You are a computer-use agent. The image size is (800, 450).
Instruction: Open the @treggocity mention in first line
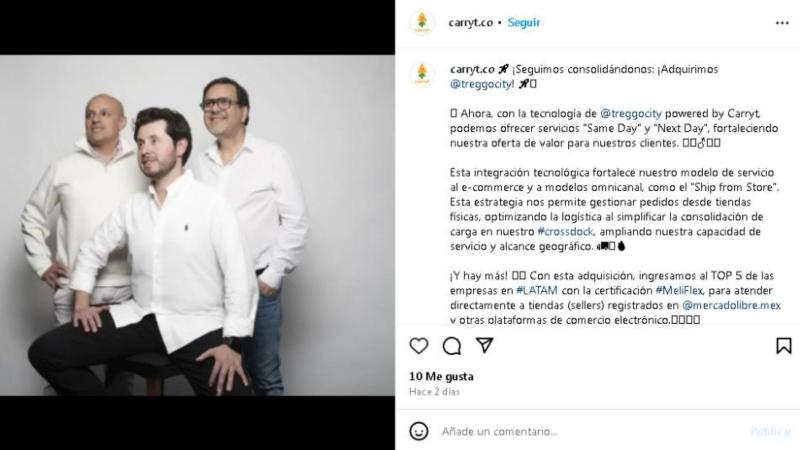[x=482, y=84]
